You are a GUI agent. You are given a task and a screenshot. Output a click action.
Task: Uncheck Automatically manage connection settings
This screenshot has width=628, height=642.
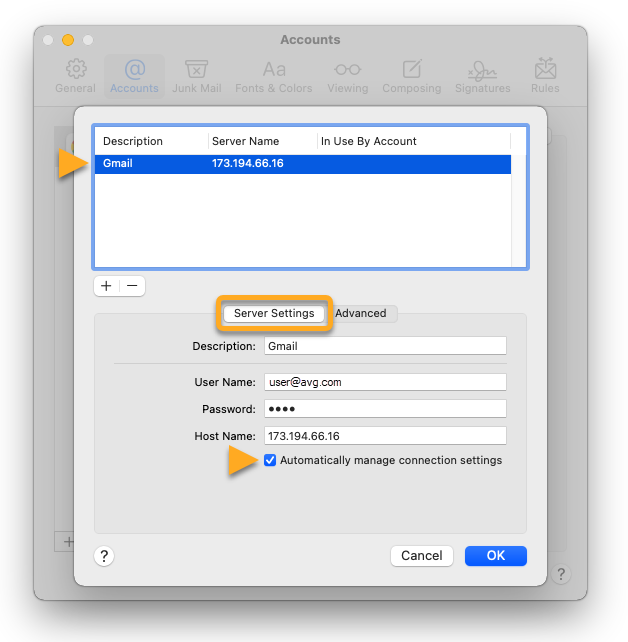[x=270, y=461]
